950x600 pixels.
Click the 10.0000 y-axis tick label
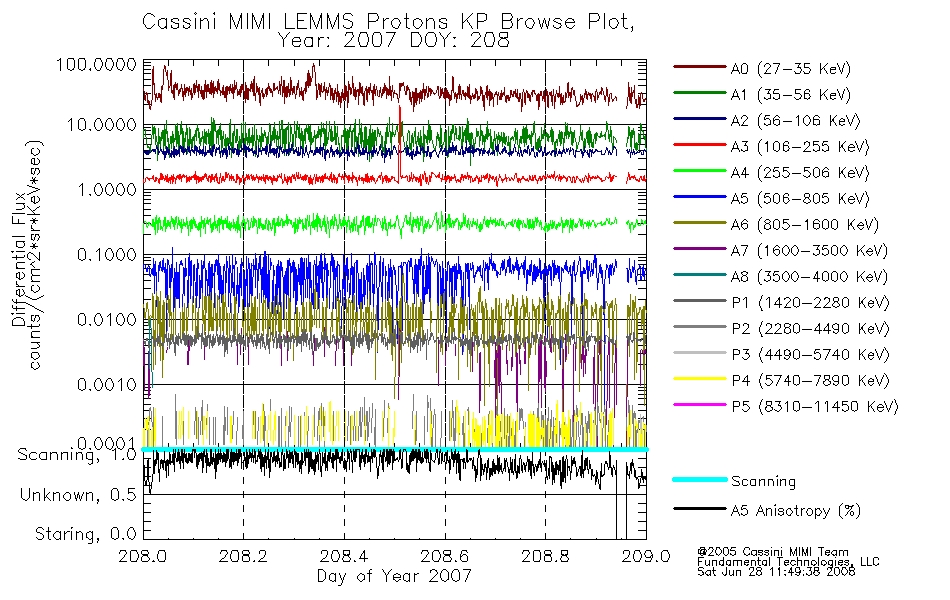pos(102,125)
